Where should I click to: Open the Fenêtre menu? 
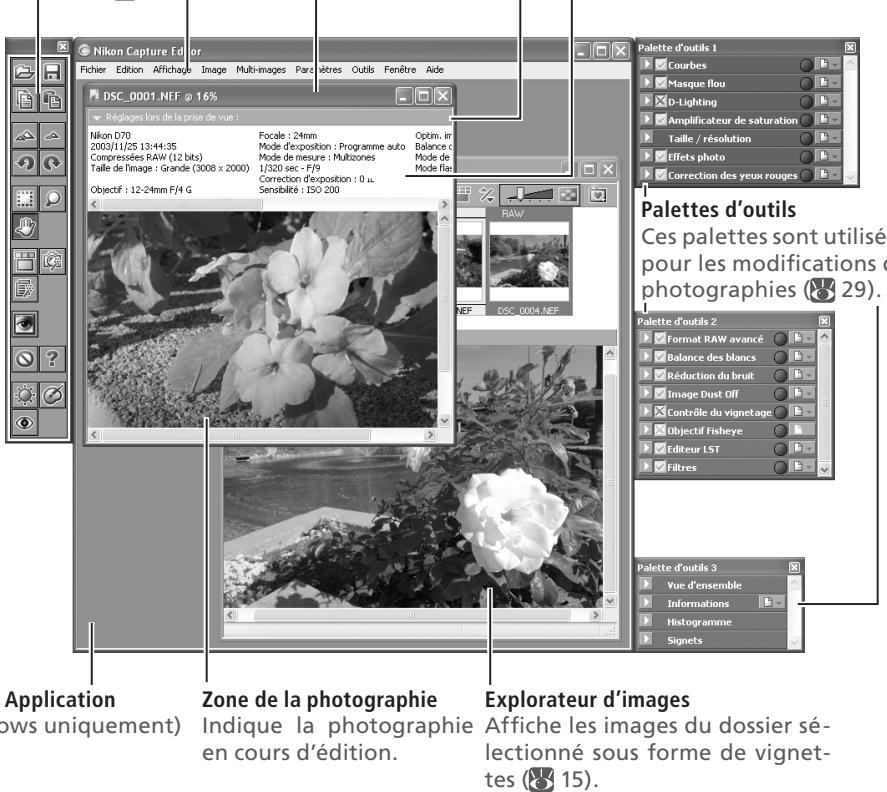click(400, 70)
